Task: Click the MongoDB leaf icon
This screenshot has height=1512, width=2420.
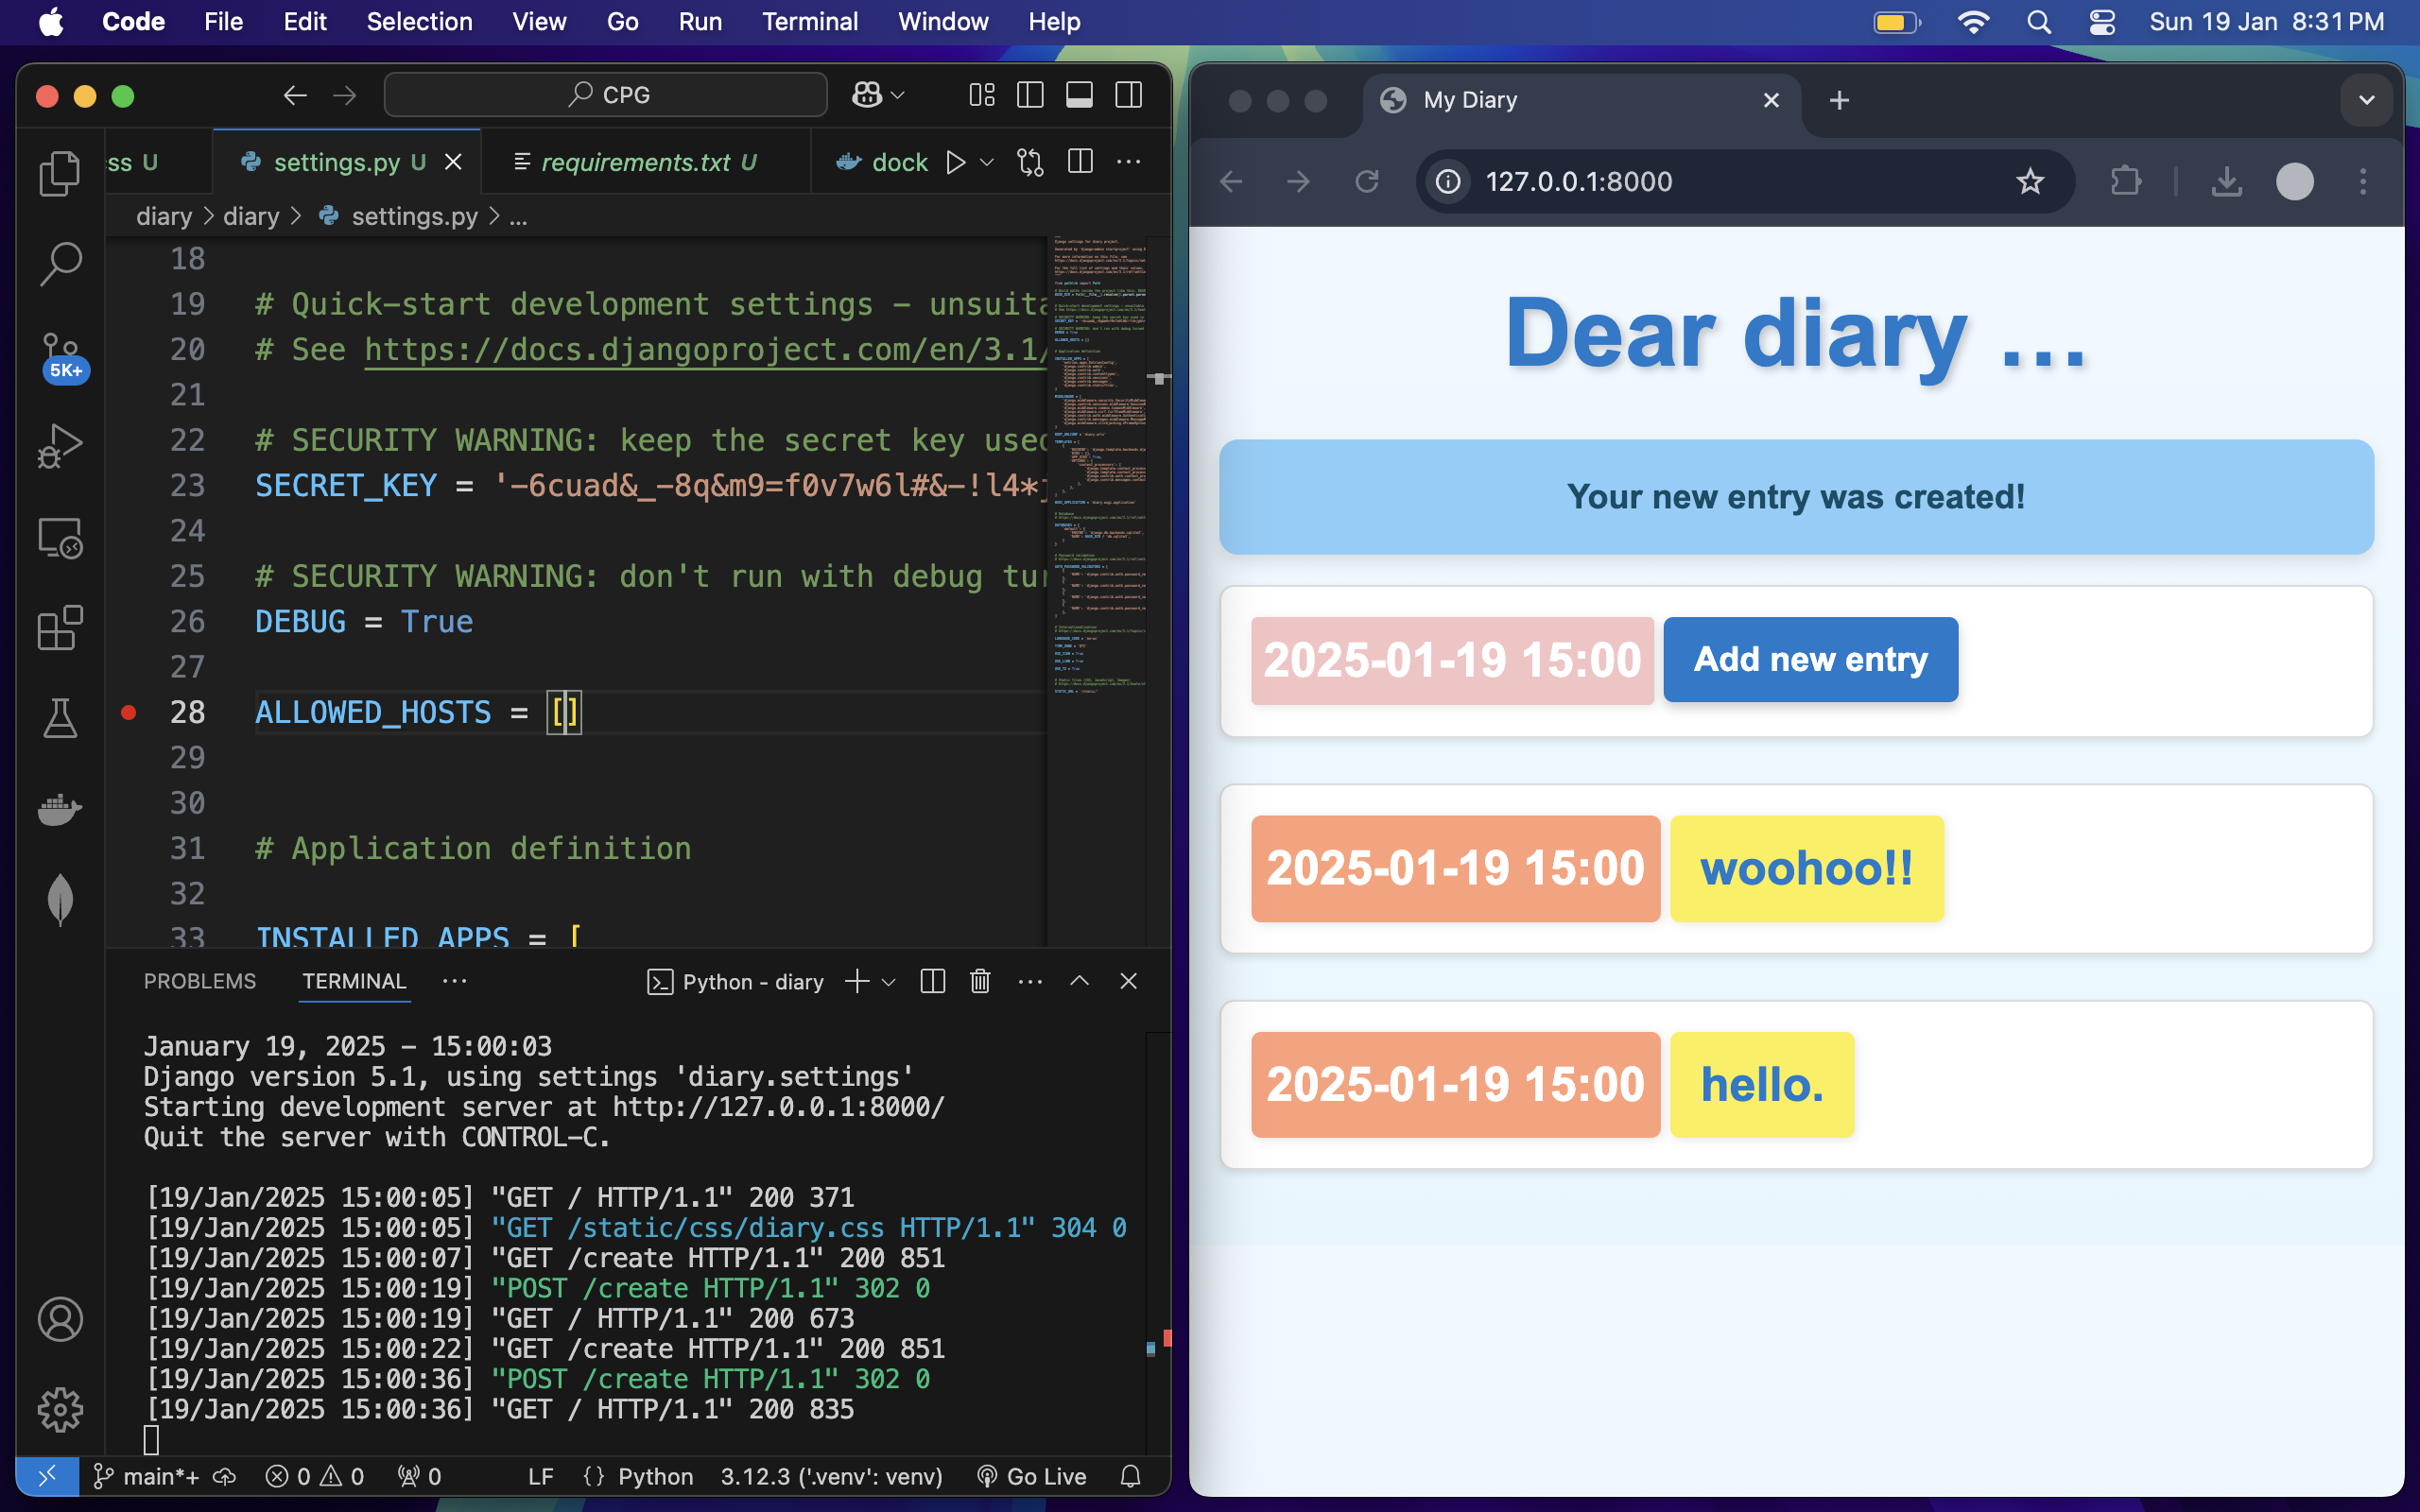Action: click(60, 898)
